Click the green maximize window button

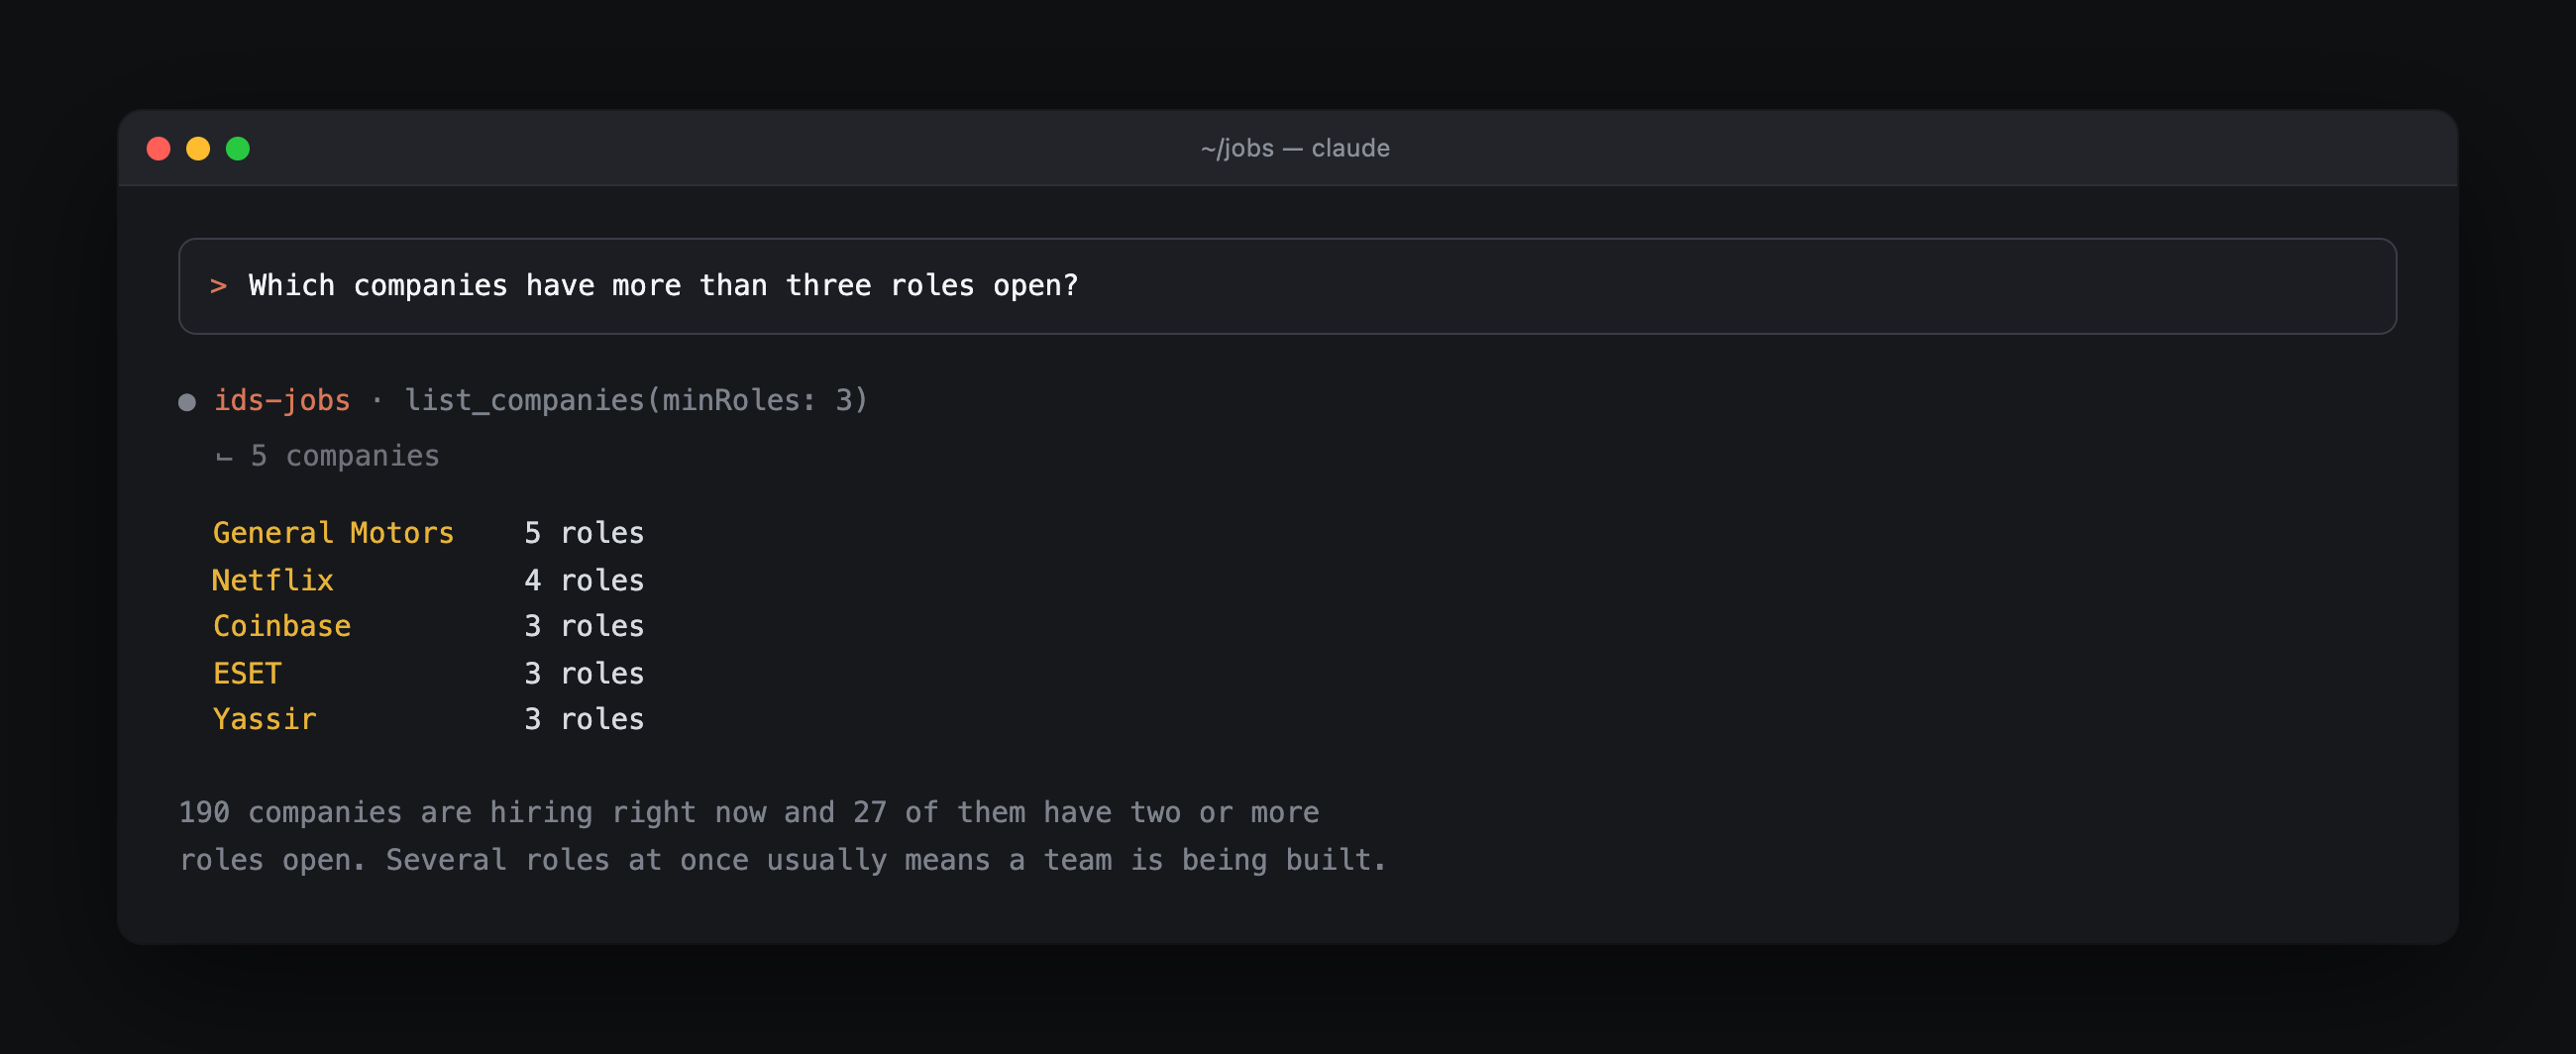coord(238,149)
